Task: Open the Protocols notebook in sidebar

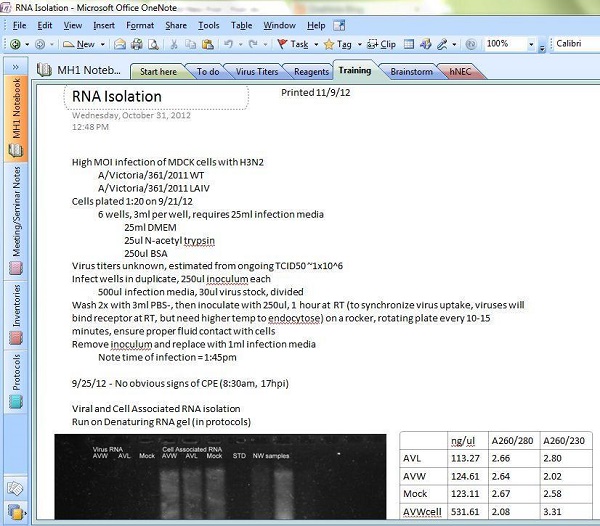Action: tap(16, 381)
